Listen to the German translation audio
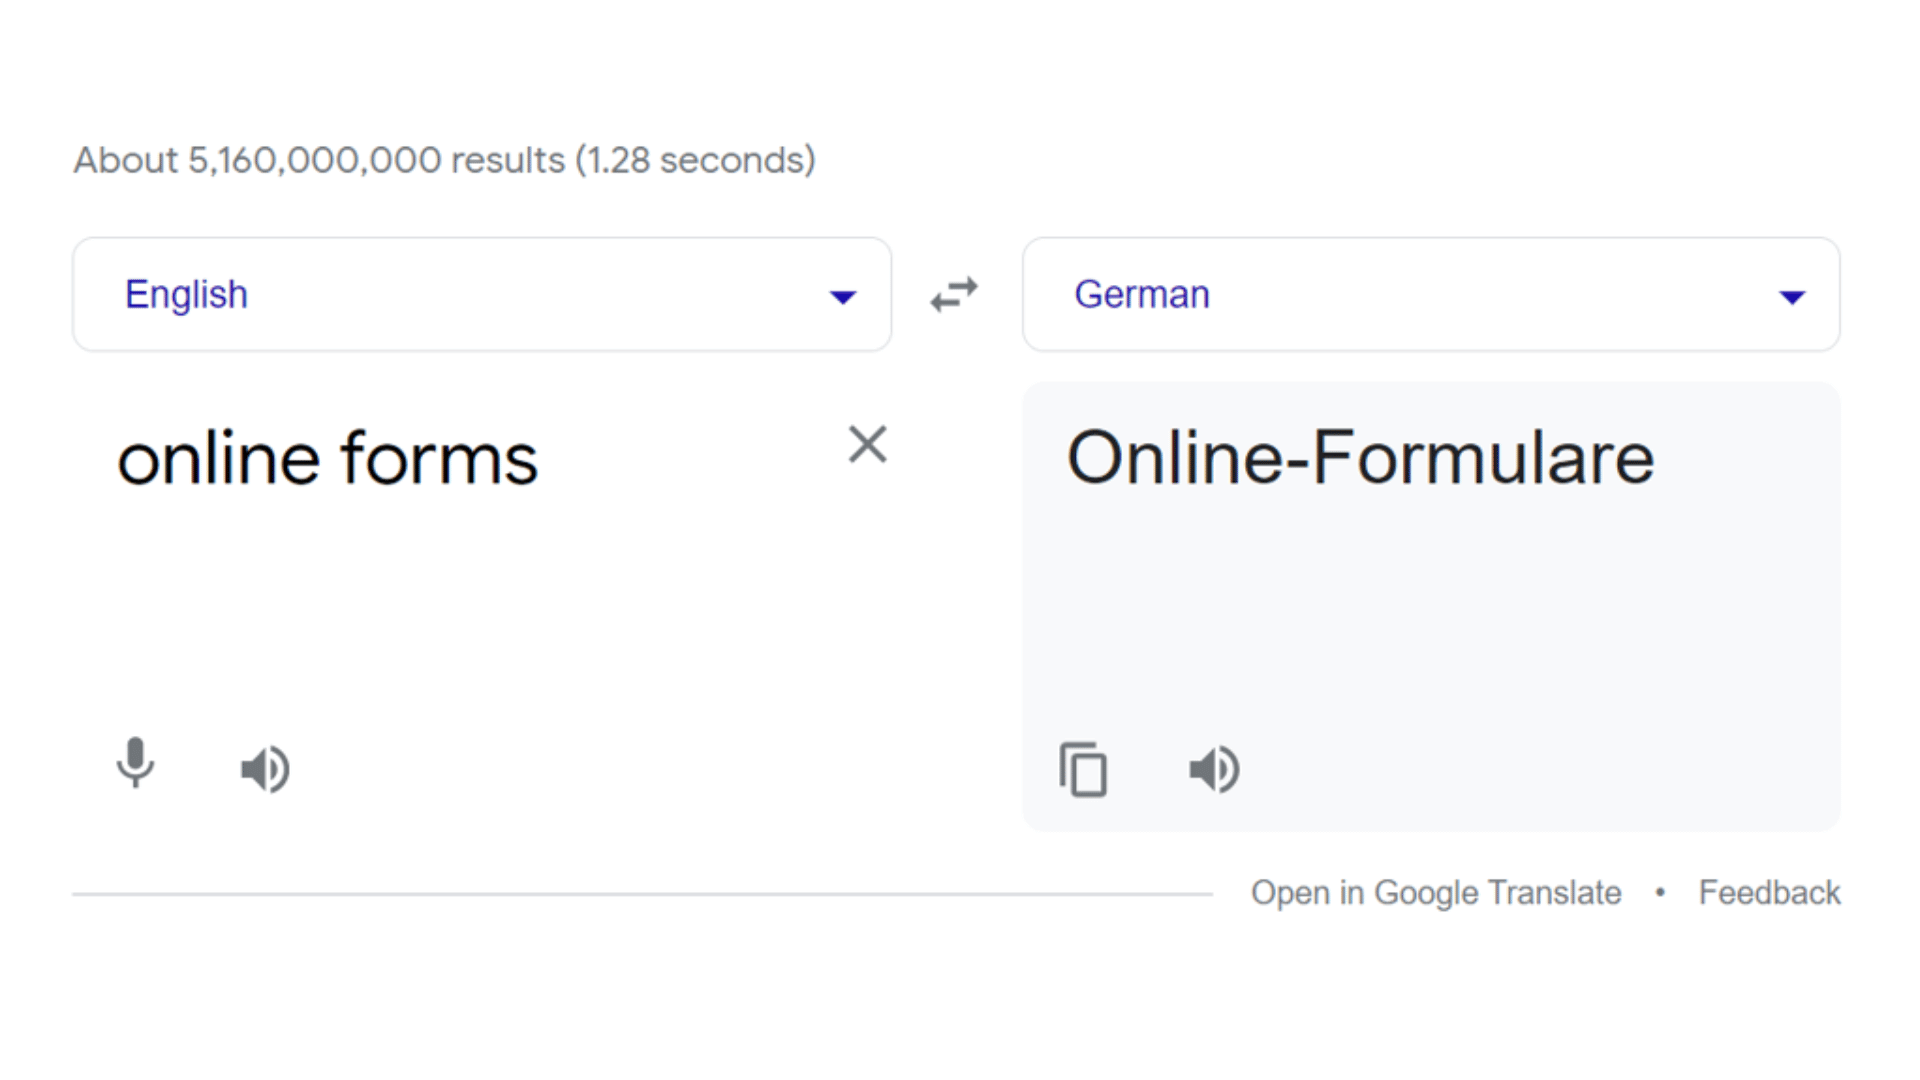1920x1080 pixels. [1214, 769]
